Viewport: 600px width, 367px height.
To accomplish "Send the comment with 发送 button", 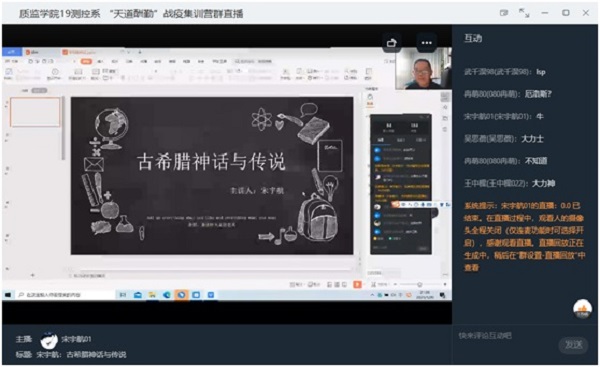I will tap(573, 345).
